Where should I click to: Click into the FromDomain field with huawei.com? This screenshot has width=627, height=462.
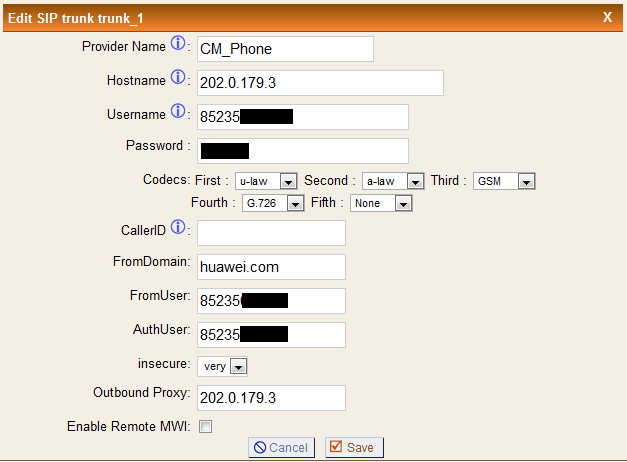pyautogui.click(x=271, y=267)
